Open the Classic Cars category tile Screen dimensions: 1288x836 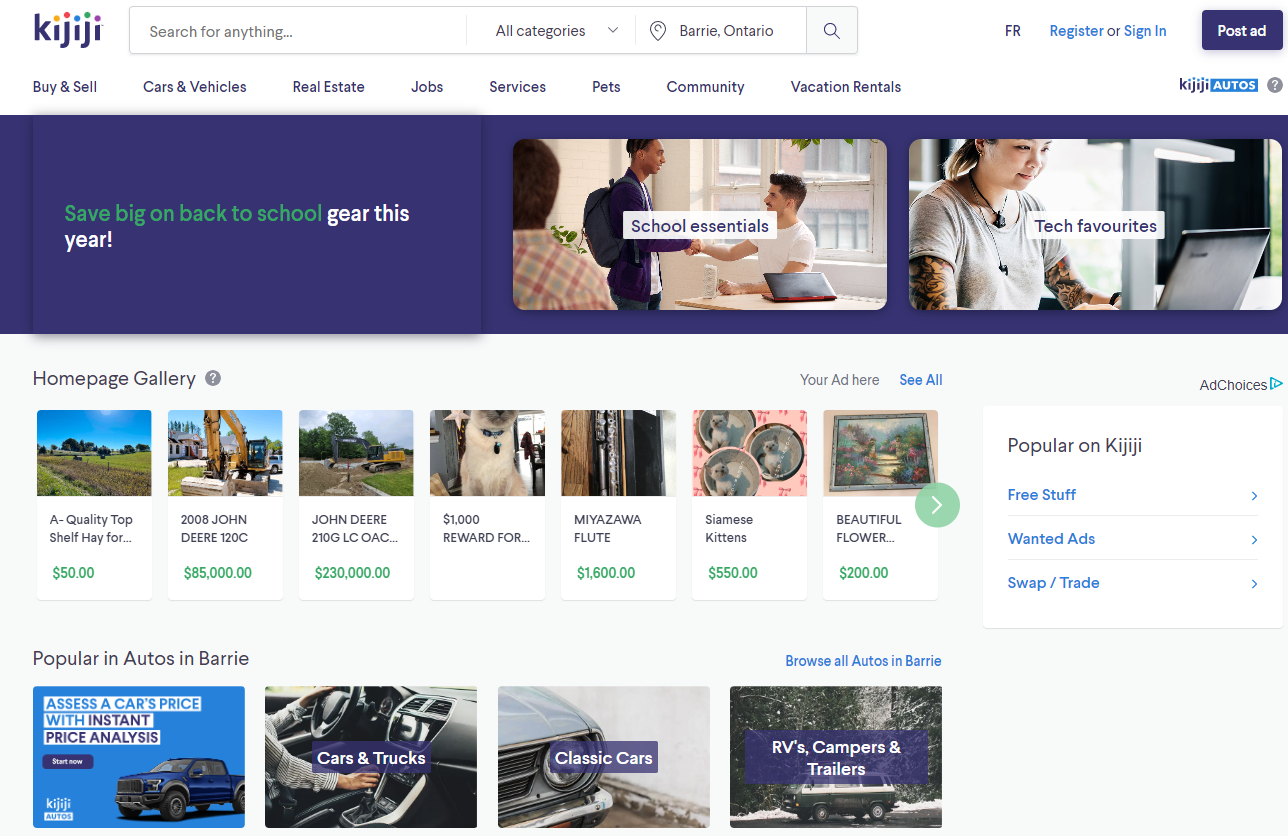click(604, 757)
